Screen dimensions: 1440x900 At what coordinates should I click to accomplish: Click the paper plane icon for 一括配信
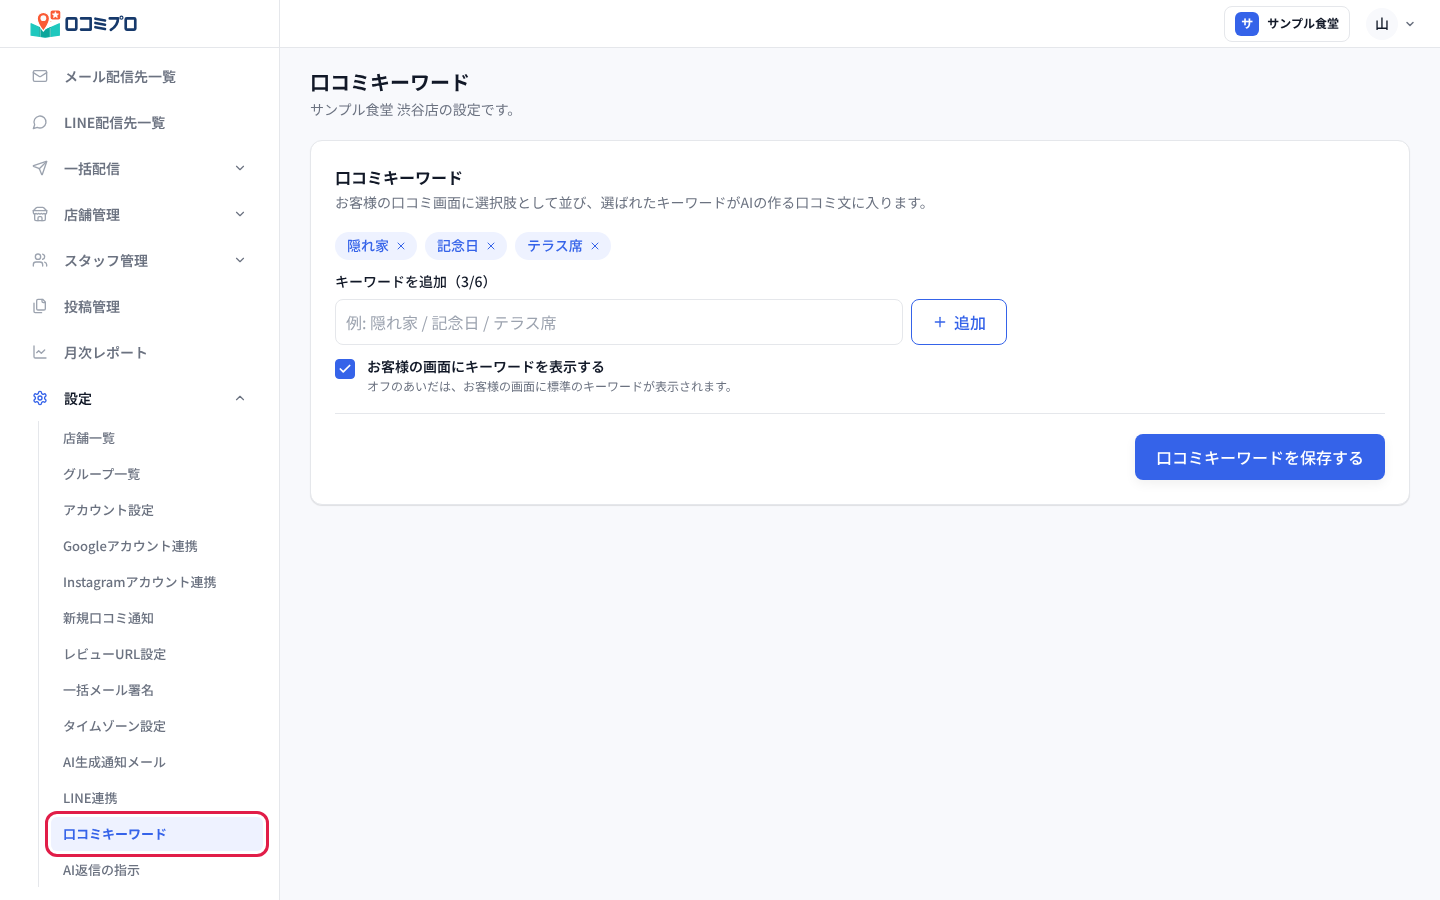pyautogui.click(x=40, y=168)
